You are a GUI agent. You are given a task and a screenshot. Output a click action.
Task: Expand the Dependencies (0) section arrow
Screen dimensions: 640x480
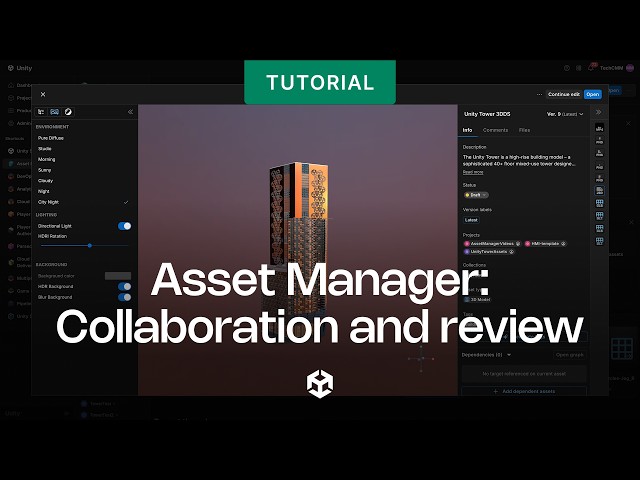509,355
